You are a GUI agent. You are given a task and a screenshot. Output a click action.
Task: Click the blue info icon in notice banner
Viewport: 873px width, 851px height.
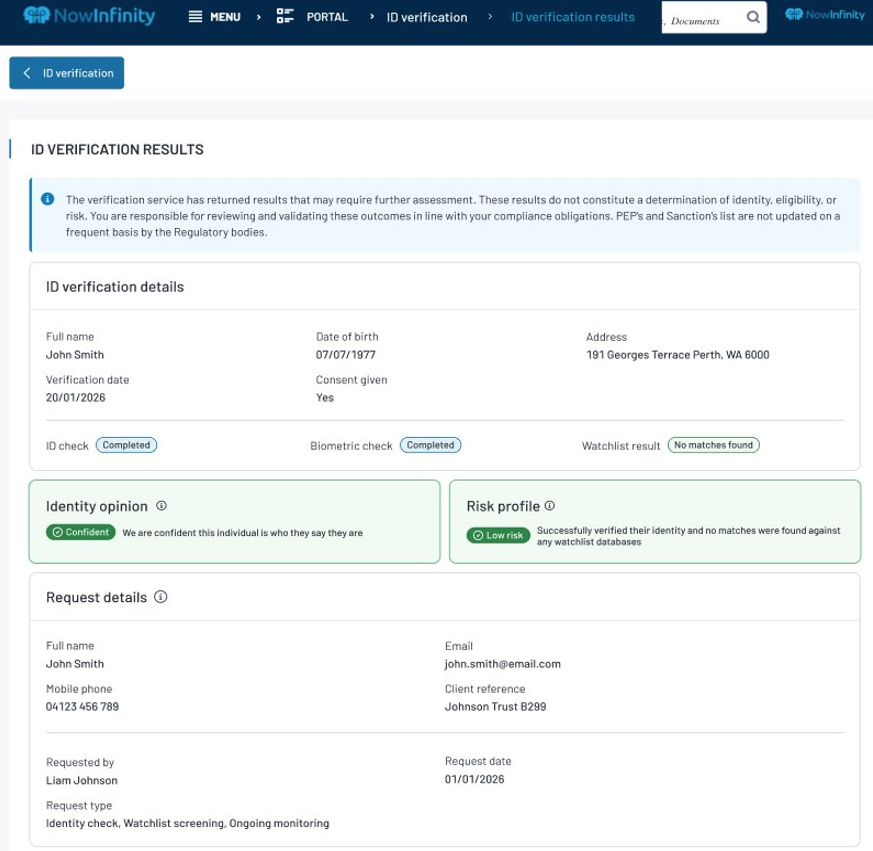[47, 199]
